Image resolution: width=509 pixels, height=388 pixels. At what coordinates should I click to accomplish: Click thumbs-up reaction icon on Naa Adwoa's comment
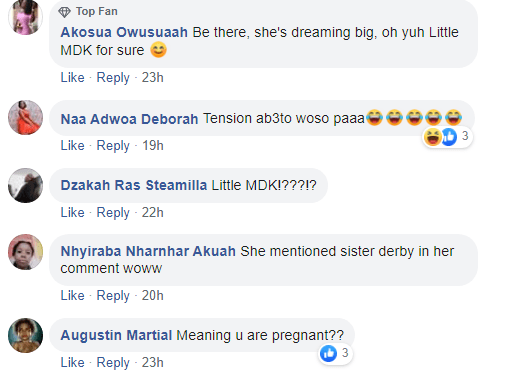[x=449, y=137]
